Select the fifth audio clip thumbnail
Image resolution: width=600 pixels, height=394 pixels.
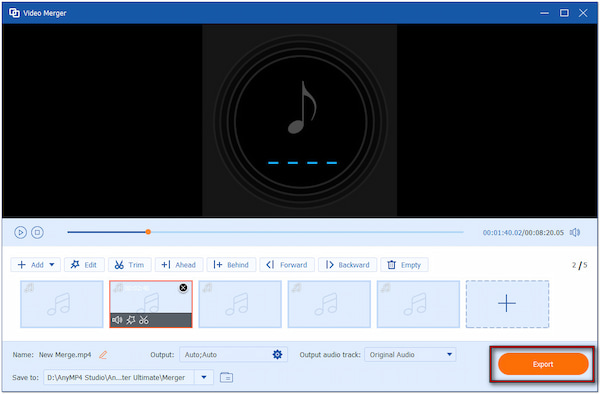click(418, 304)
